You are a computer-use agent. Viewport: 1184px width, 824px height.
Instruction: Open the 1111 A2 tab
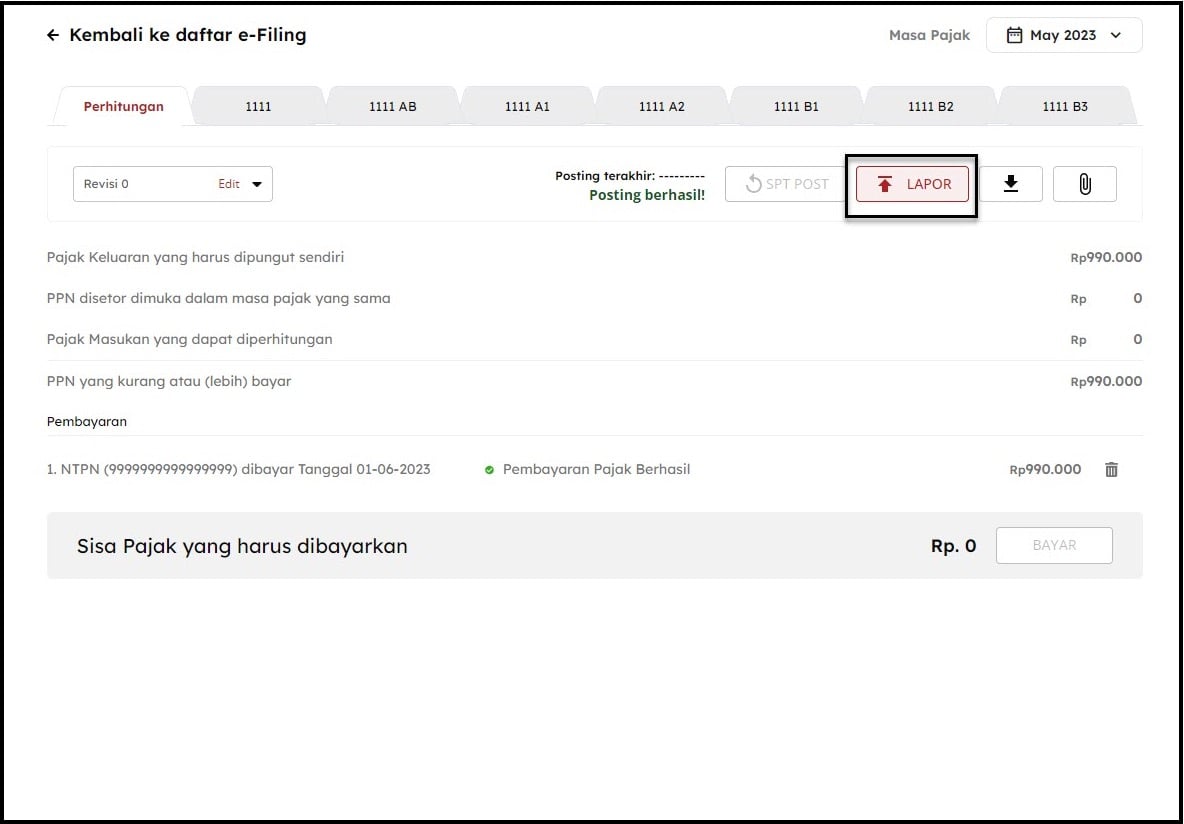coord(662,106)
